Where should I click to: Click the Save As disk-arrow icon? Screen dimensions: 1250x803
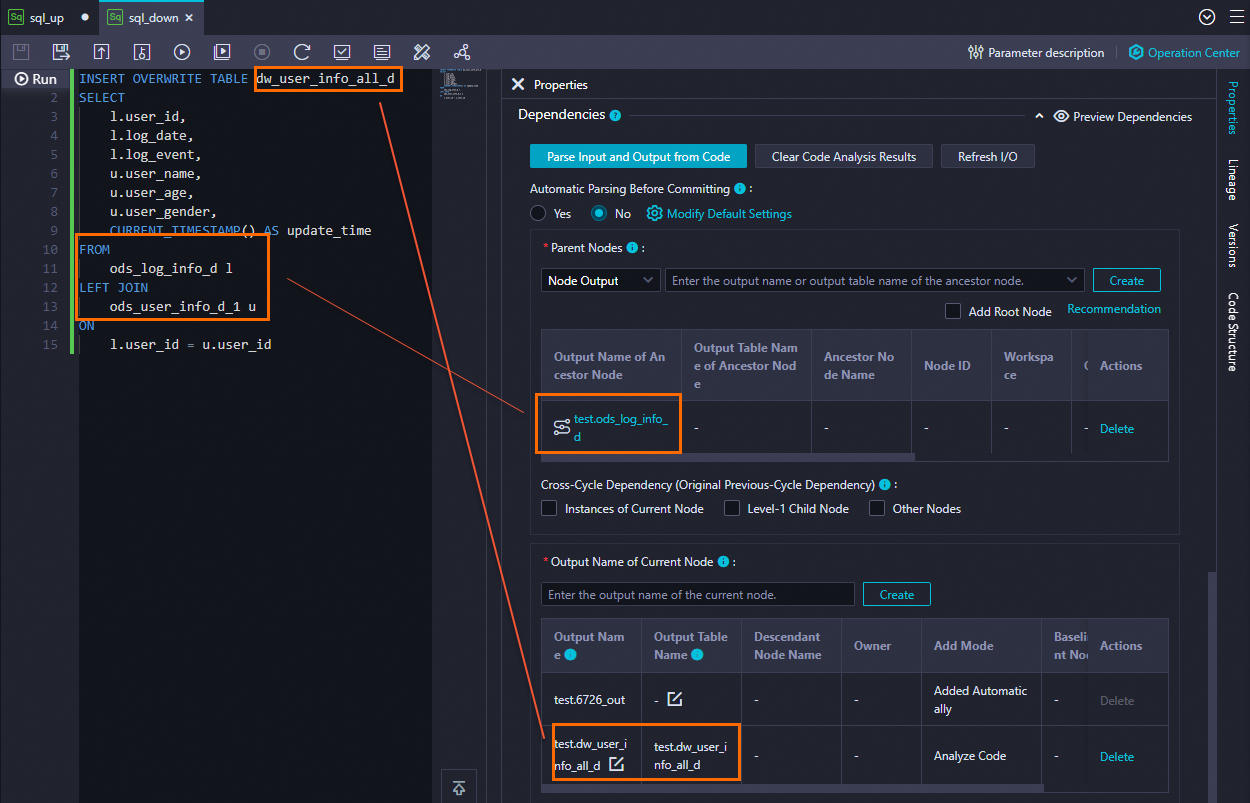tap(62, 52)
